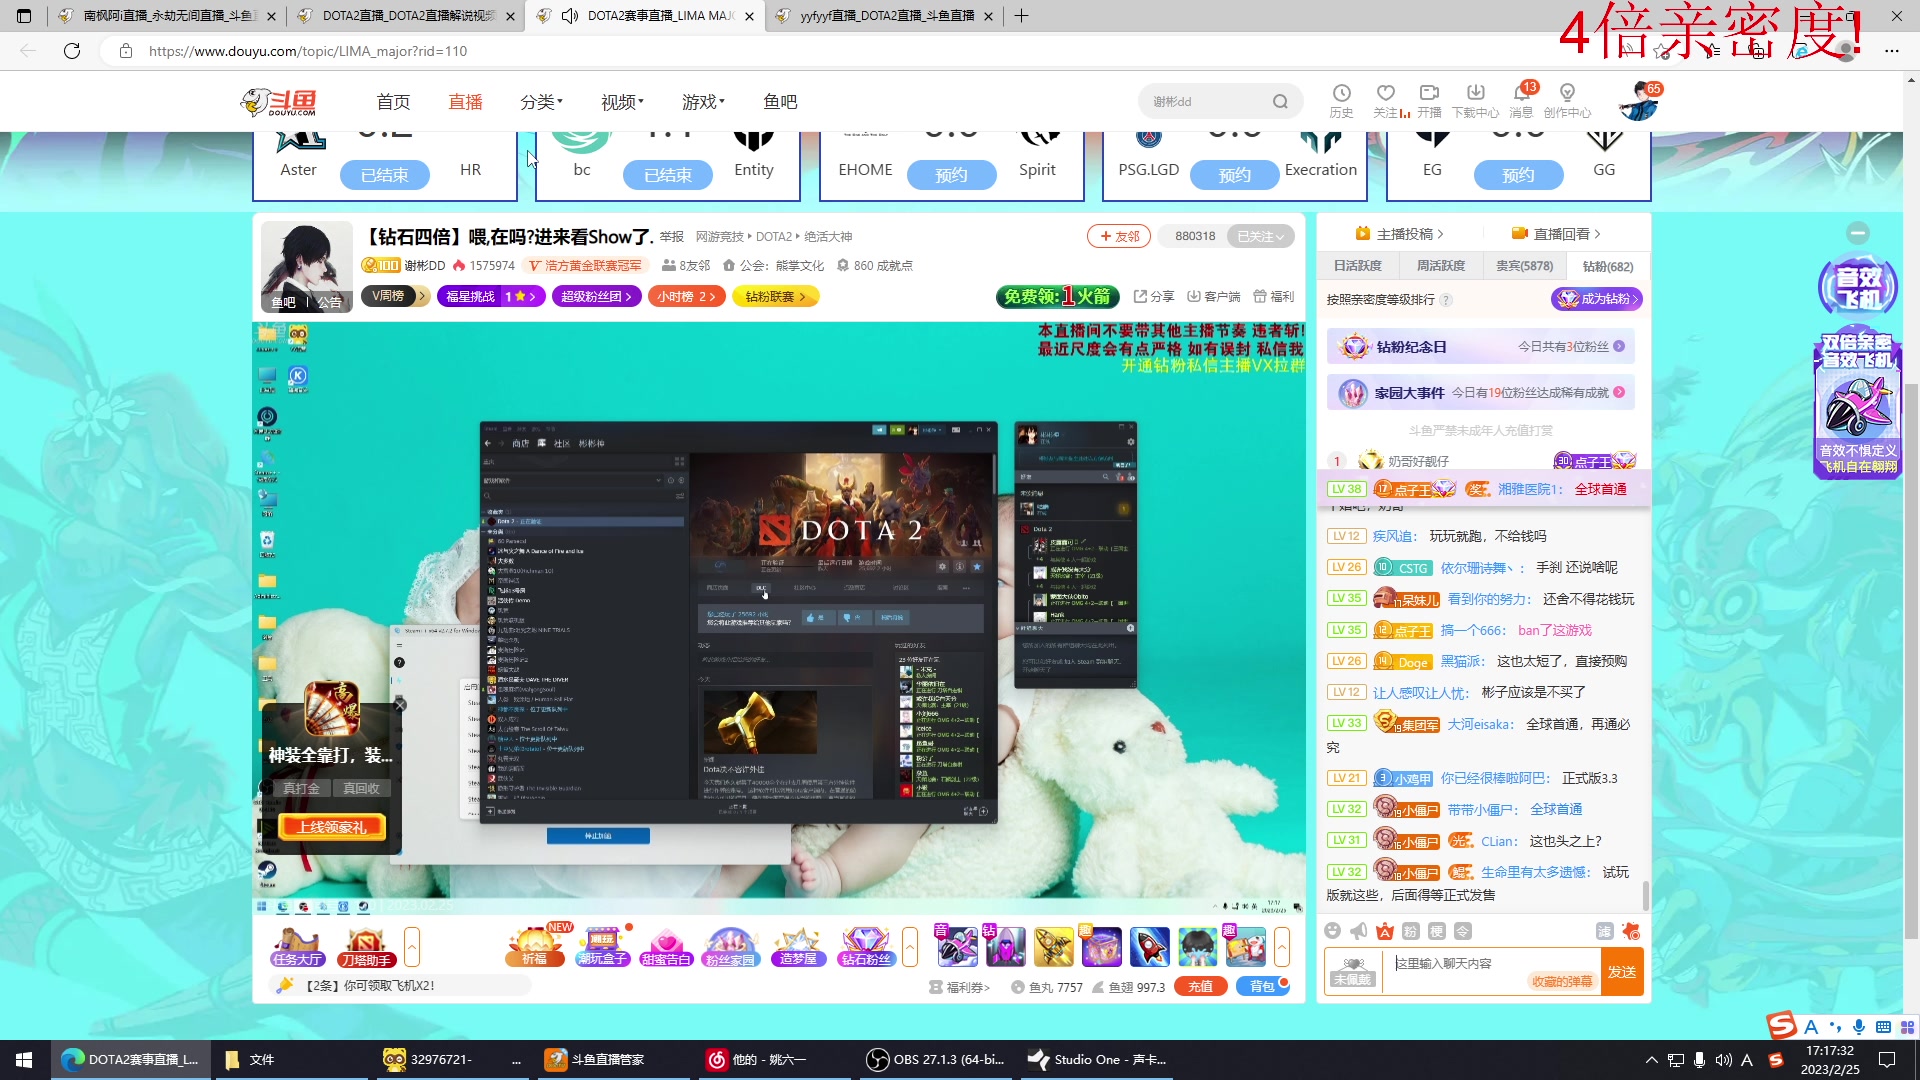Image resolution: width=1920 pixels, height=1080 pixels.
Task: Open 鱼吧 in navigation
Action: pos(780,102)
